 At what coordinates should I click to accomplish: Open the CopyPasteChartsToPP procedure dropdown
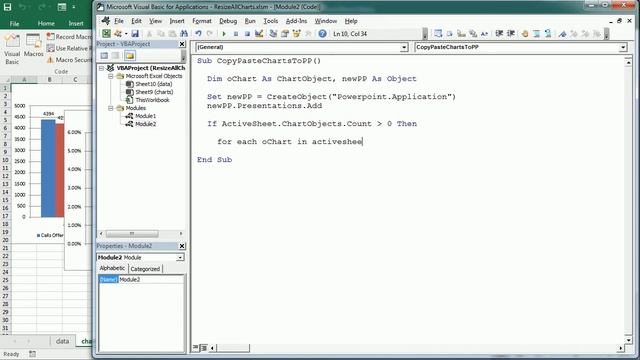pyautogui.click(x=623, y=47)
